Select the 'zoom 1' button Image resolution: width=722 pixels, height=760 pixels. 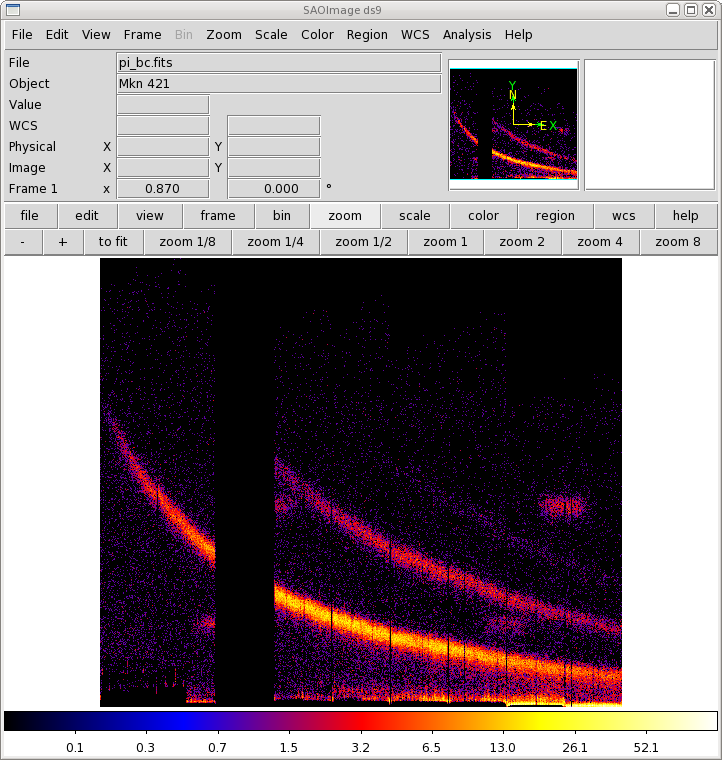(x=445, y=242)
